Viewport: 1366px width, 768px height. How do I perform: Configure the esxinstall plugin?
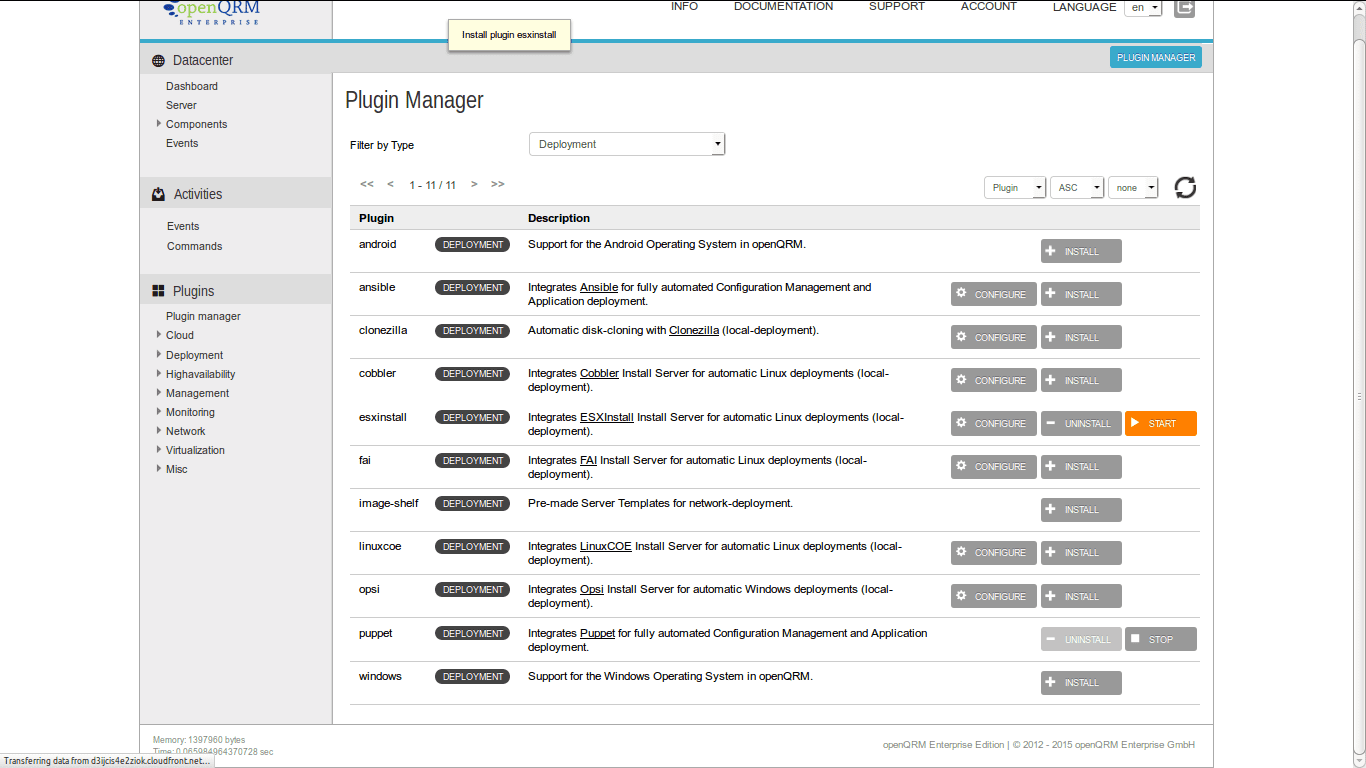[x=993, y=423]
